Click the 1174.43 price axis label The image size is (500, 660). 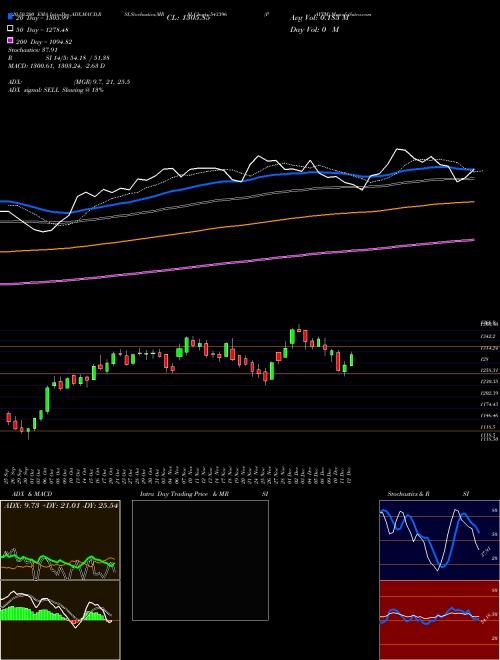click(x=489, y=404)
